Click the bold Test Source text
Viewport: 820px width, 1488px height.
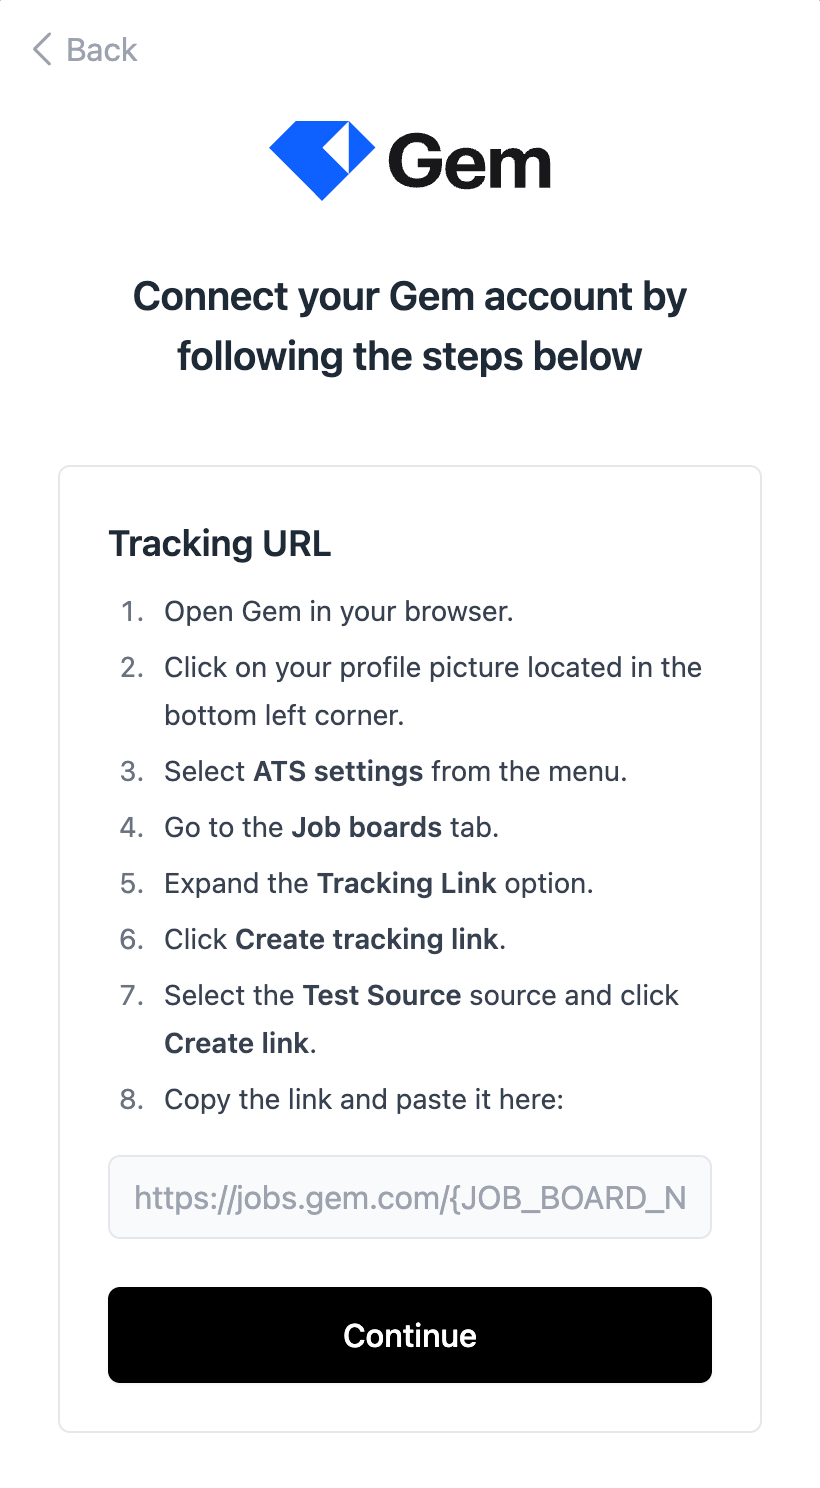pos(381,996)
